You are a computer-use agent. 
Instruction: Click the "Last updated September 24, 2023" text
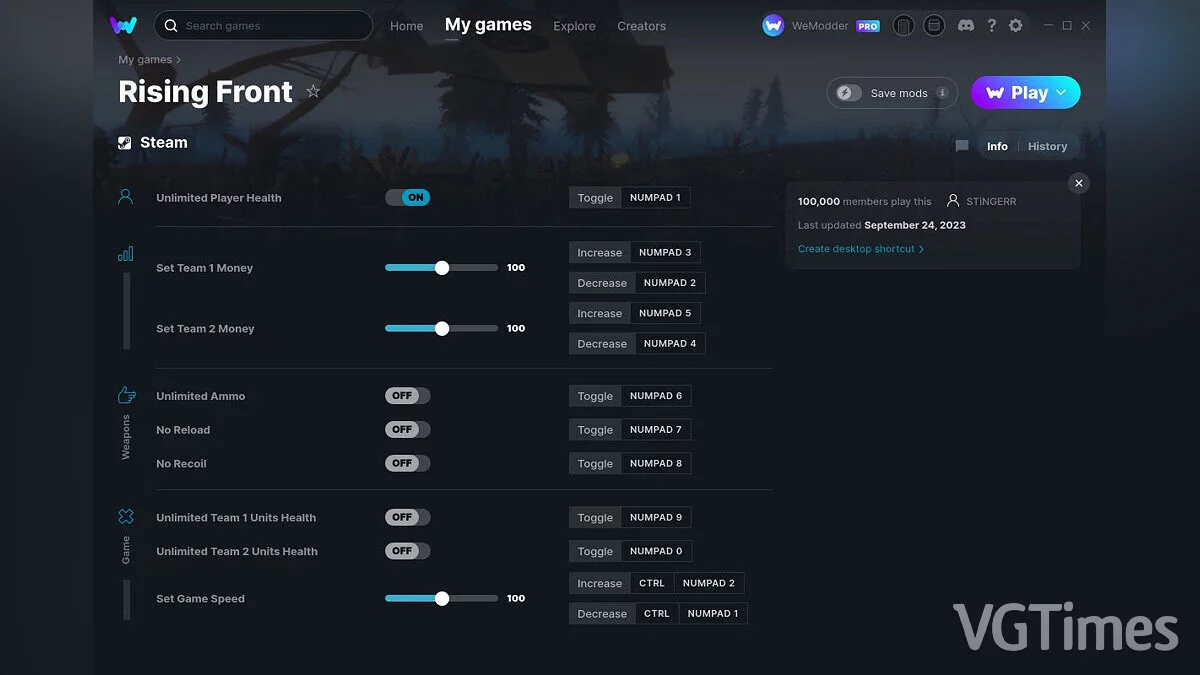pos(882,226)
